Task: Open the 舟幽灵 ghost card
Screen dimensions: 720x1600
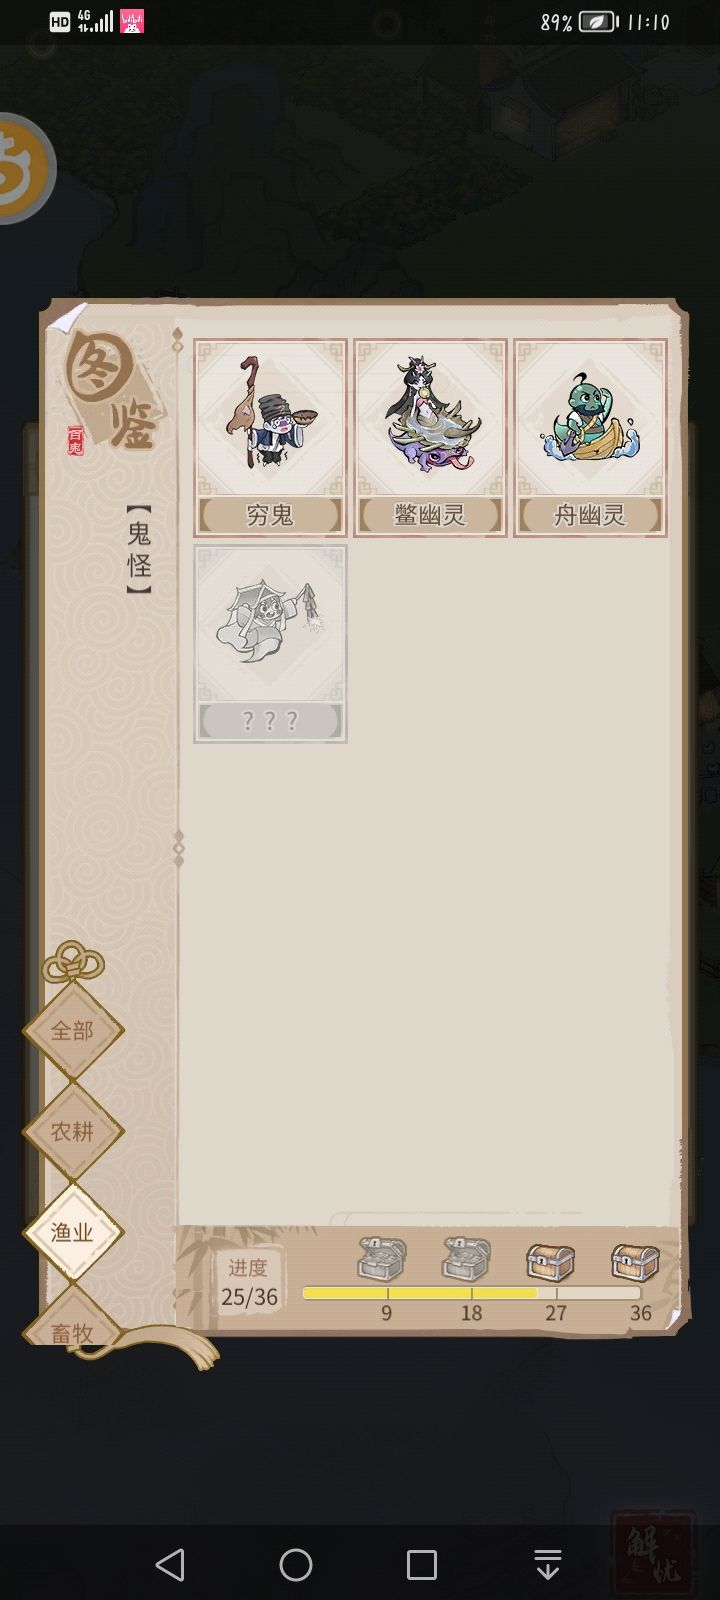Action: 590,438
